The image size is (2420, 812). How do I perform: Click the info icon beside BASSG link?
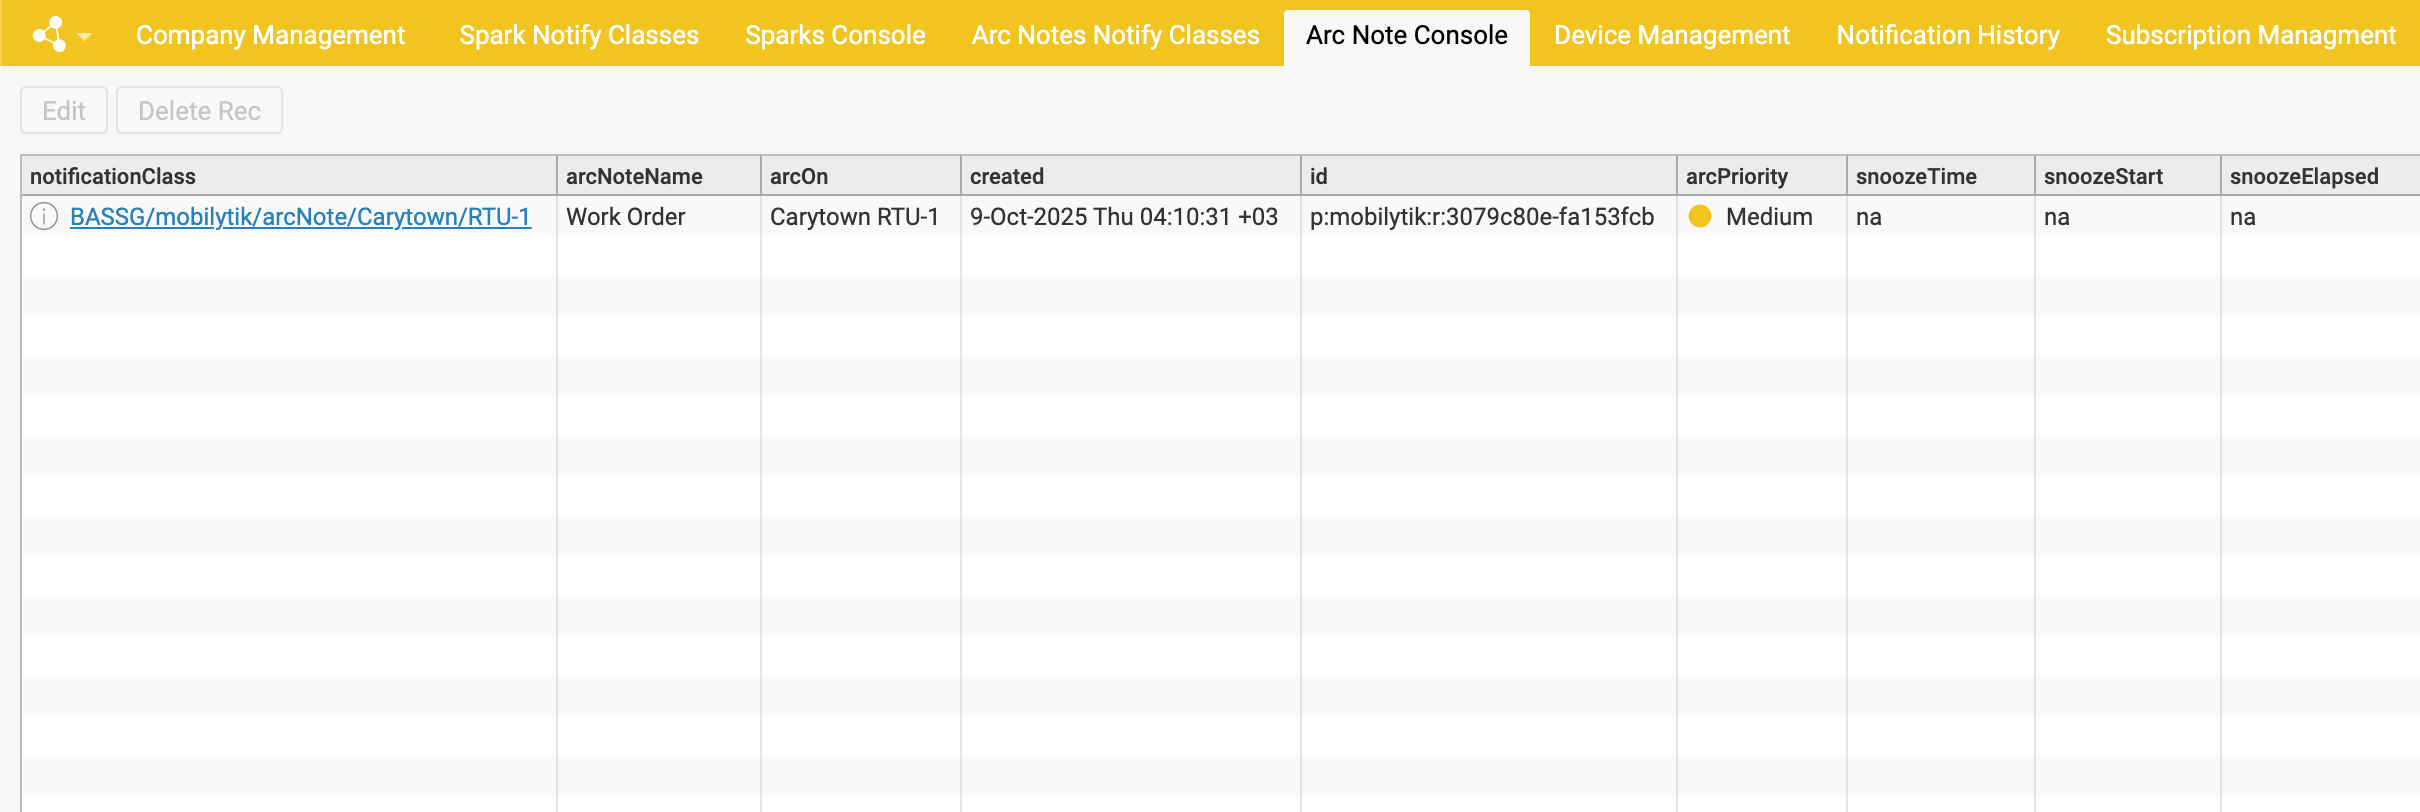tap(44, 216)
